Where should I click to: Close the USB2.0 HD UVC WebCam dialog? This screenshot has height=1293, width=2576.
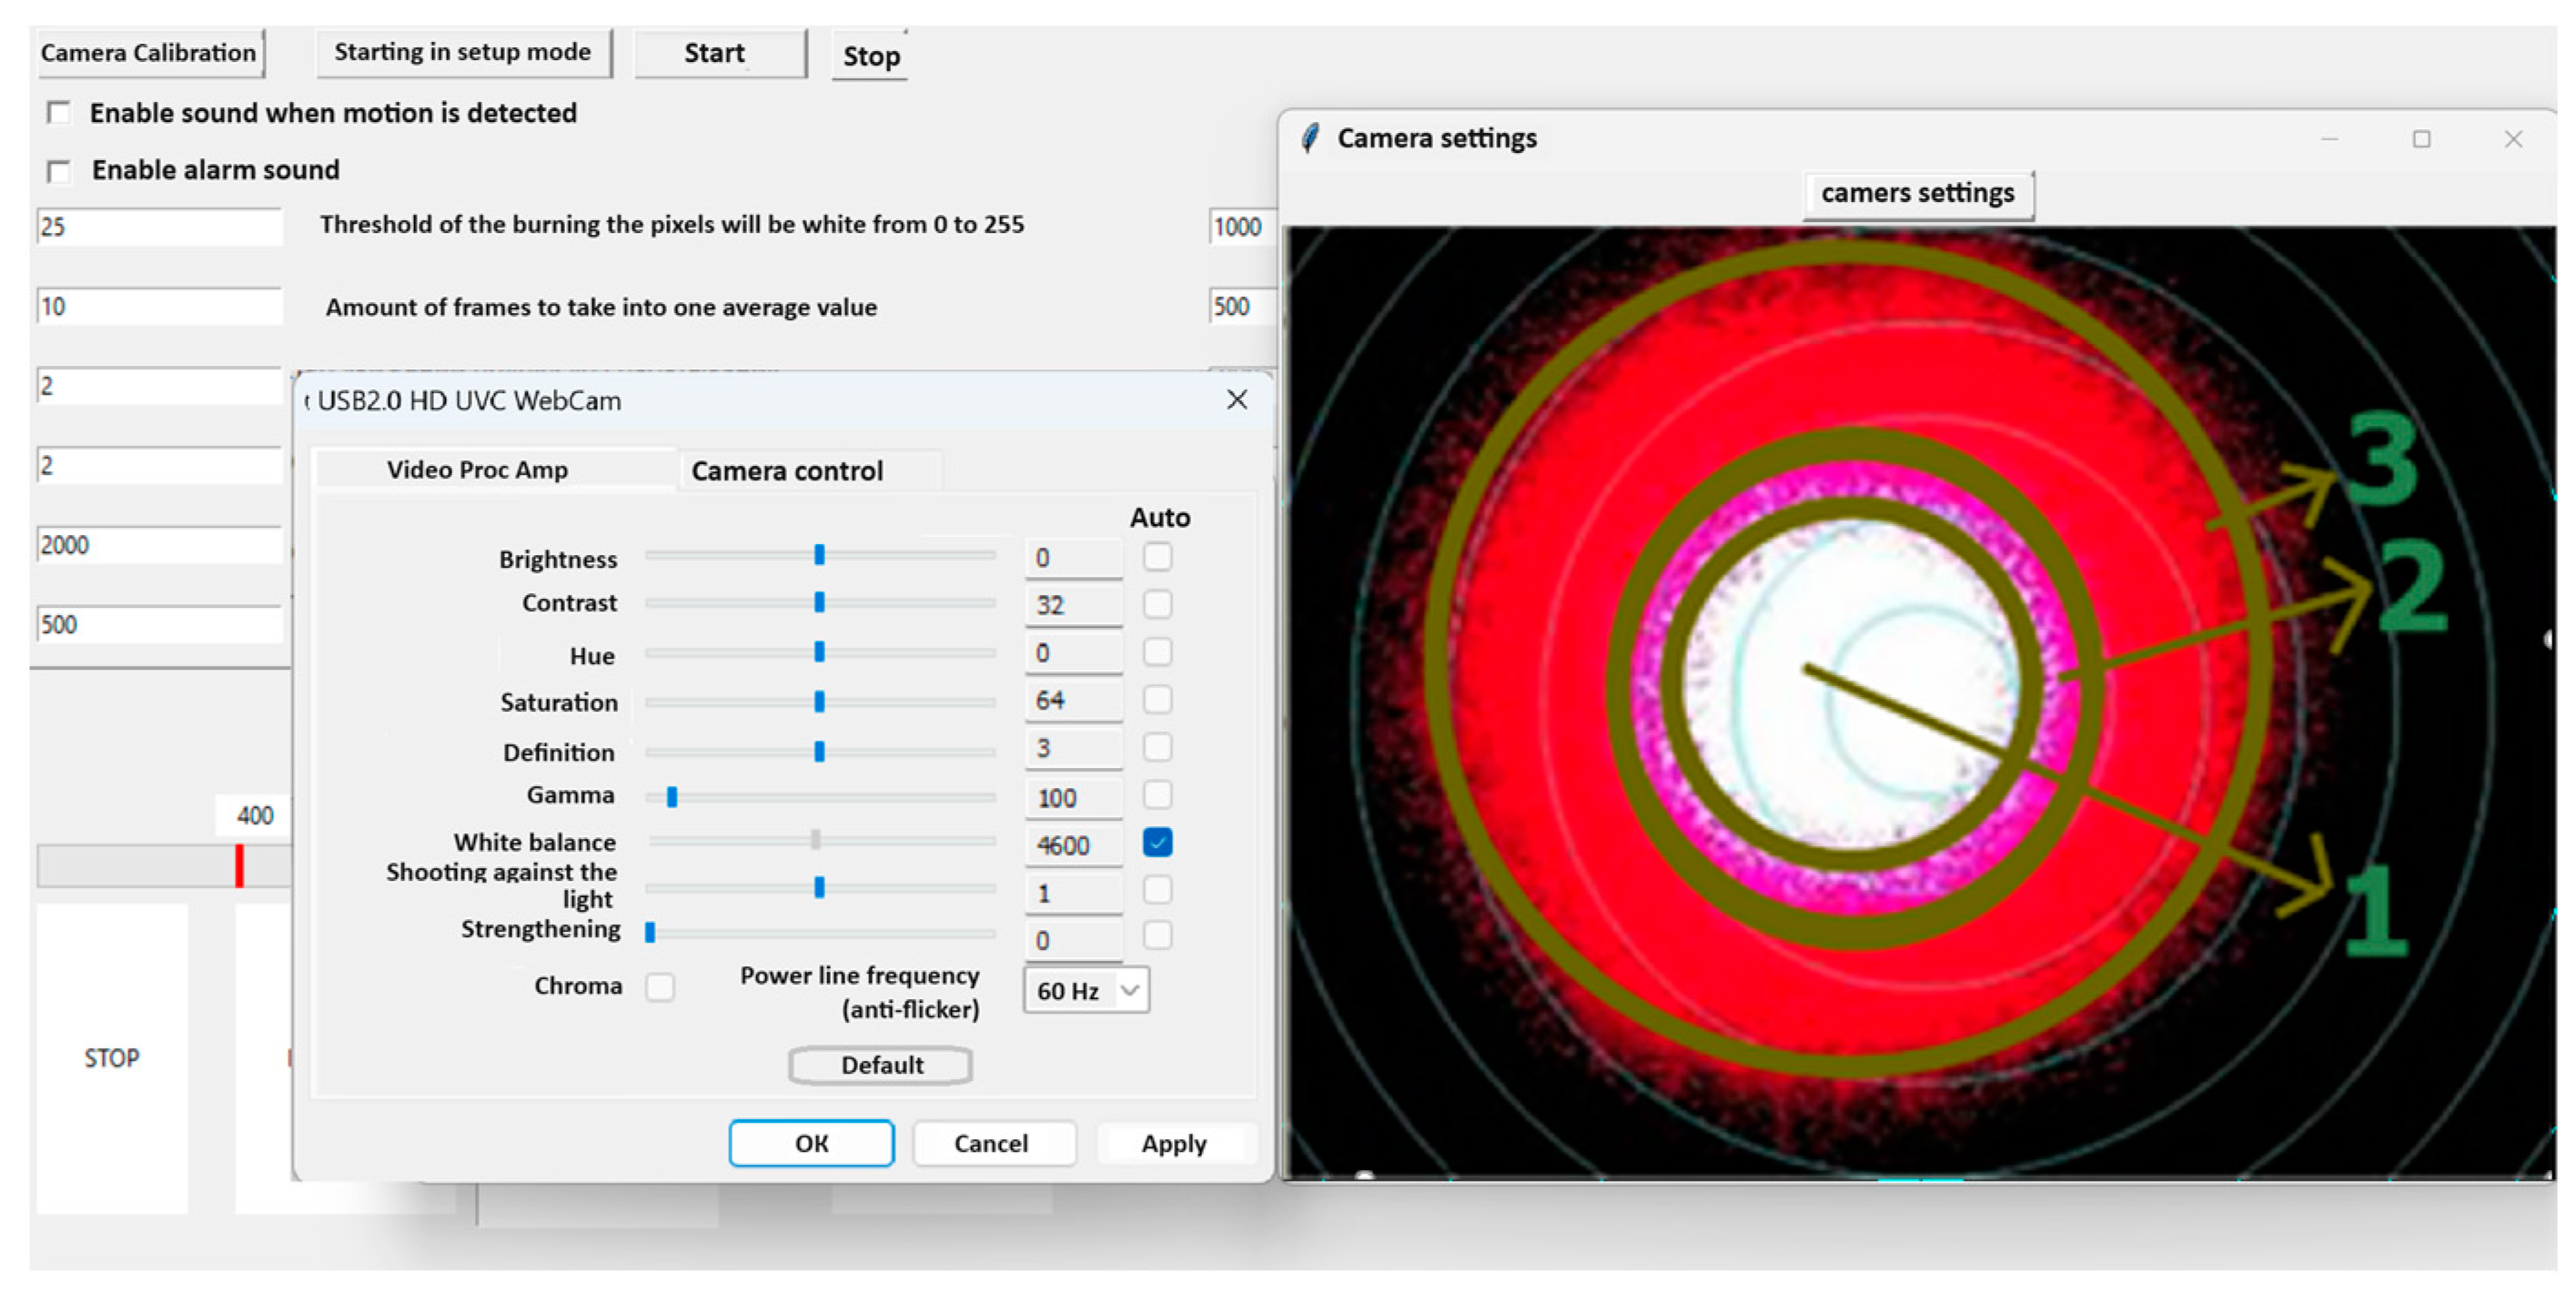pyautogui.click(x=1237, y=400)
